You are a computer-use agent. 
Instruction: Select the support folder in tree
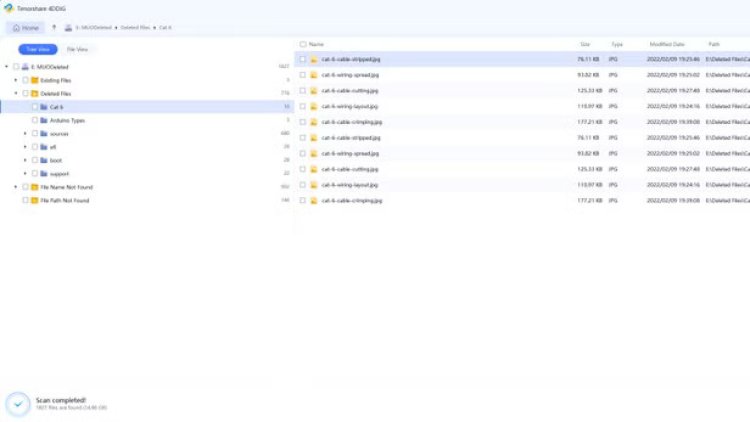(59, 173)
